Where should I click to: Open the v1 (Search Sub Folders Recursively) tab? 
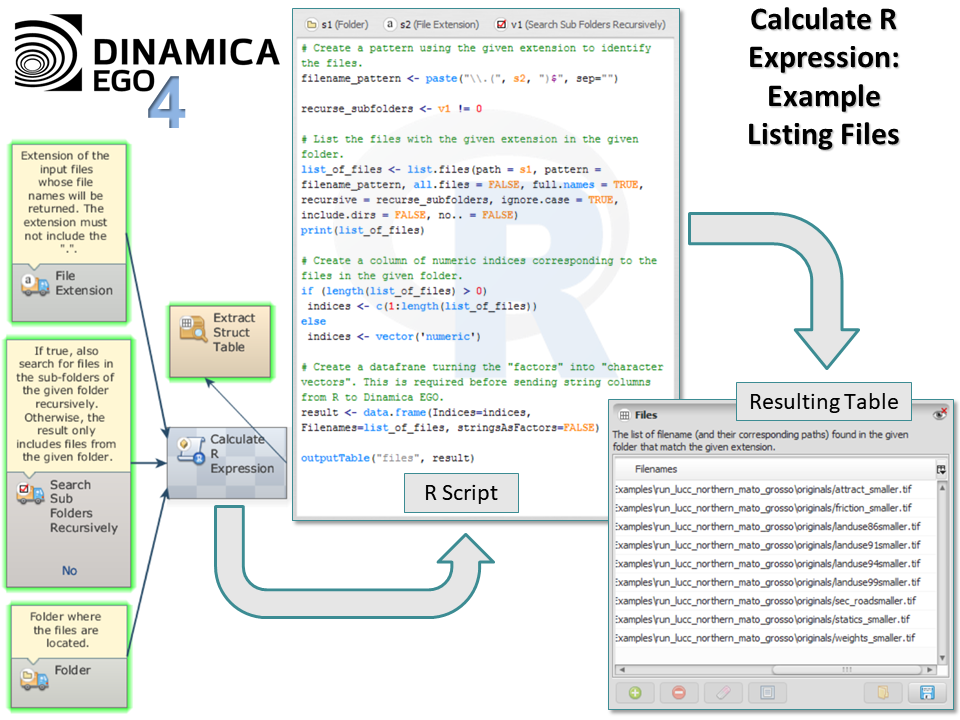point(580,24)
